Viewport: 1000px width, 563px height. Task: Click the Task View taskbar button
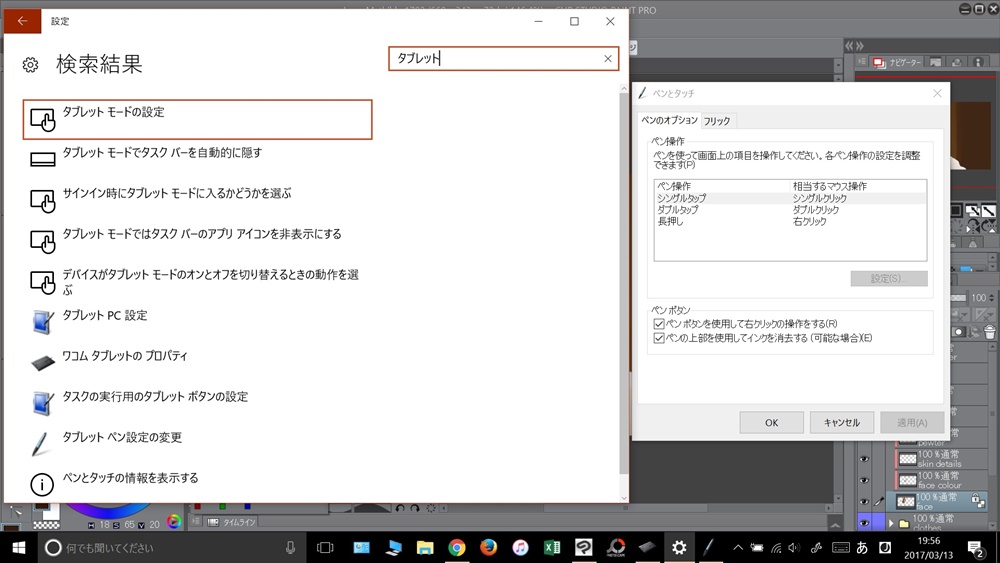coord(325,547)
